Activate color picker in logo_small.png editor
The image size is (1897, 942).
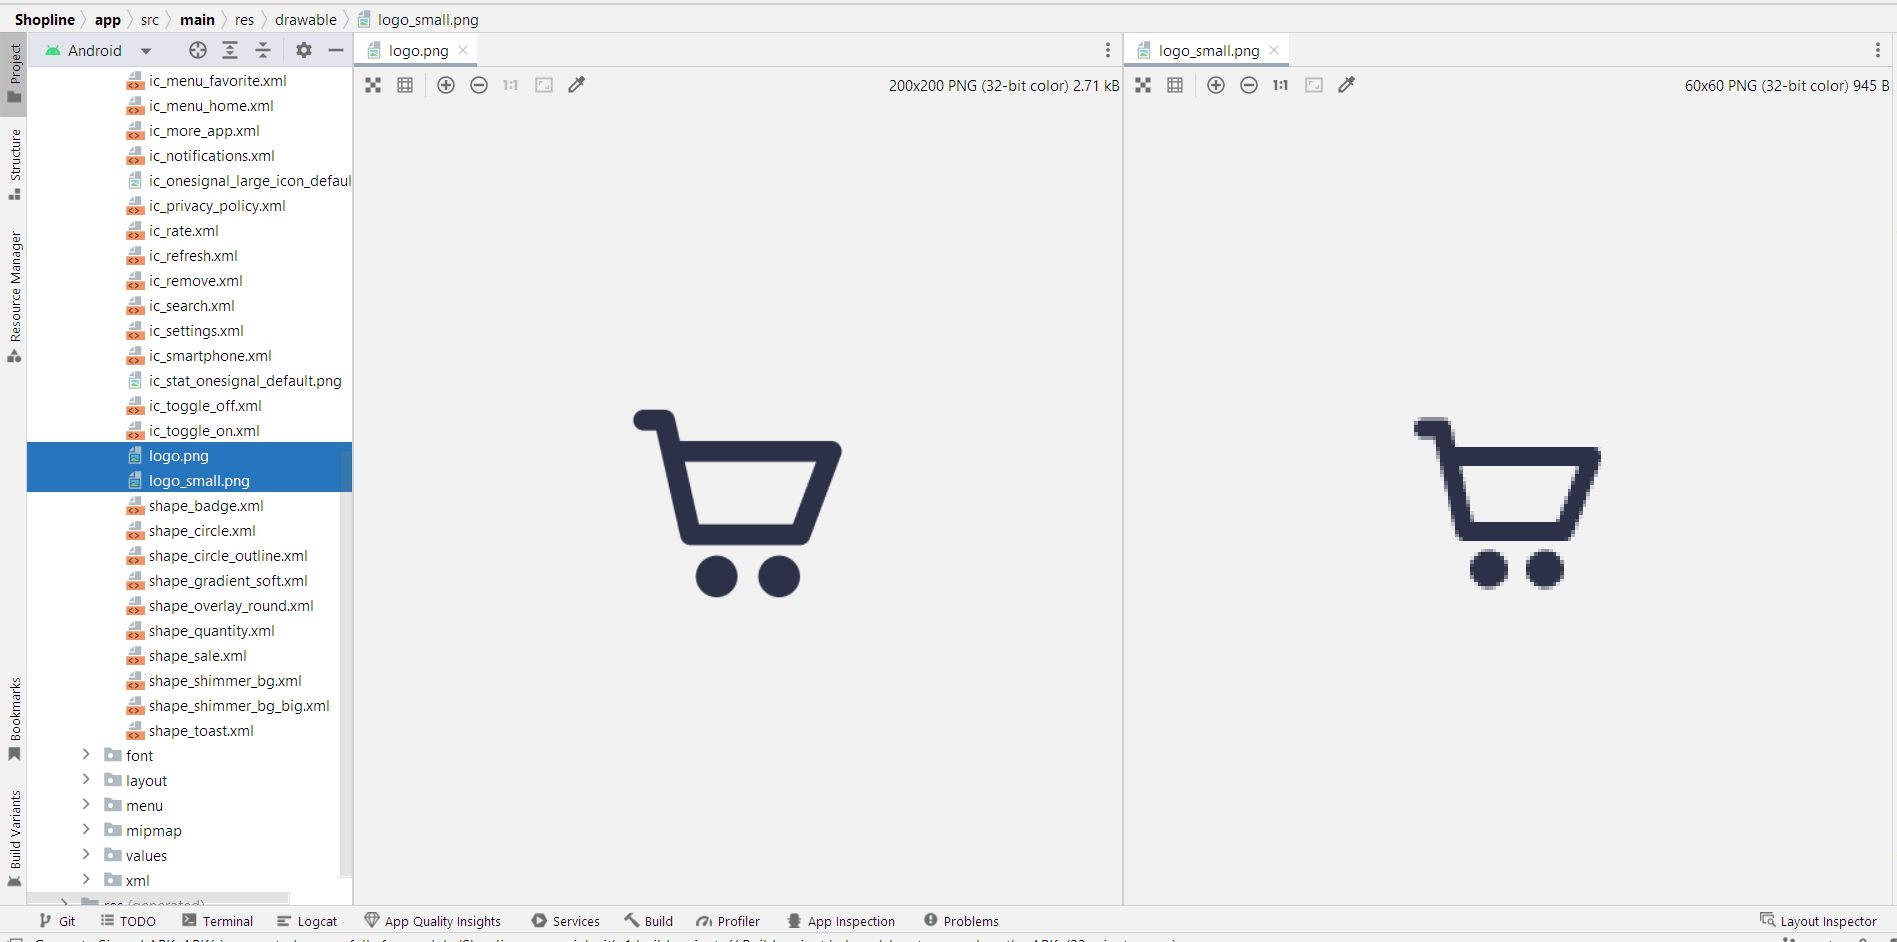pos(1347,86)
